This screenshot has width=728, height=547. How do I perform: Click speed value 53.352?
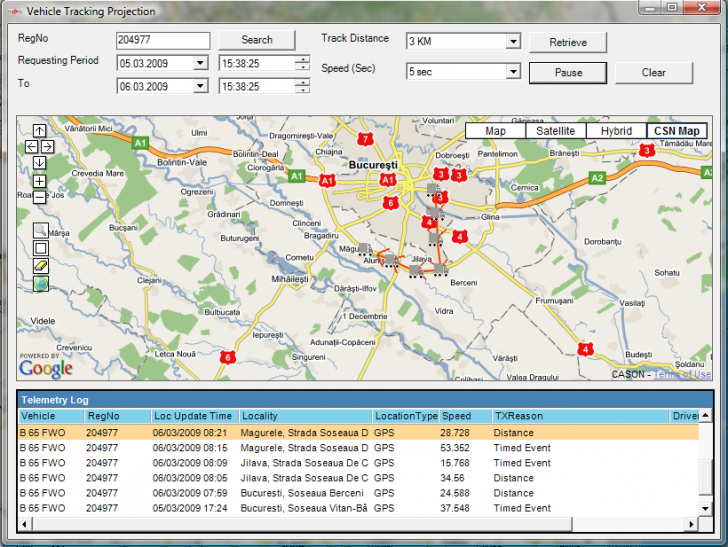click(x=455, y=448)
